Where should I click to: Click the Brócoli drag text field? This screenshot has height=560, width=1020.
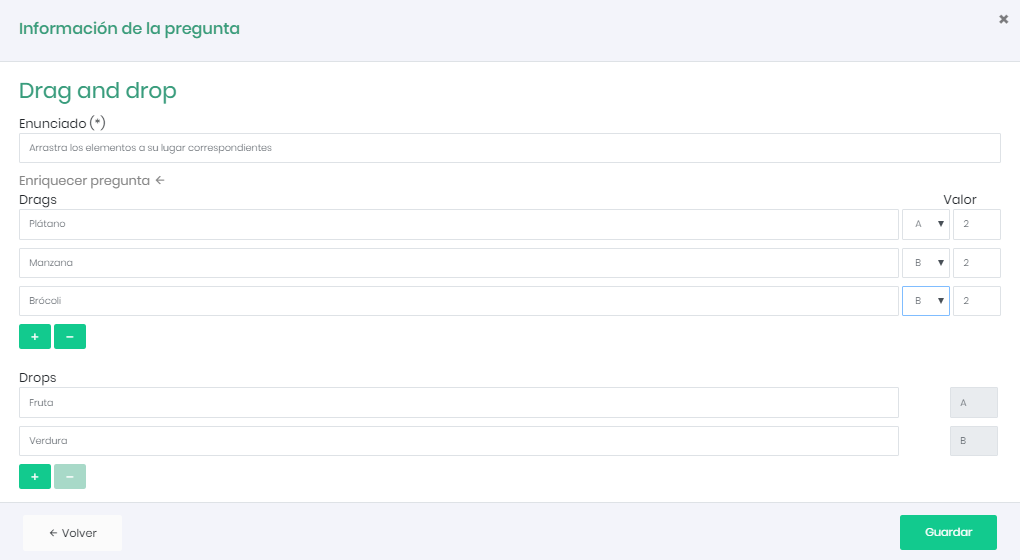click(458, 301)
